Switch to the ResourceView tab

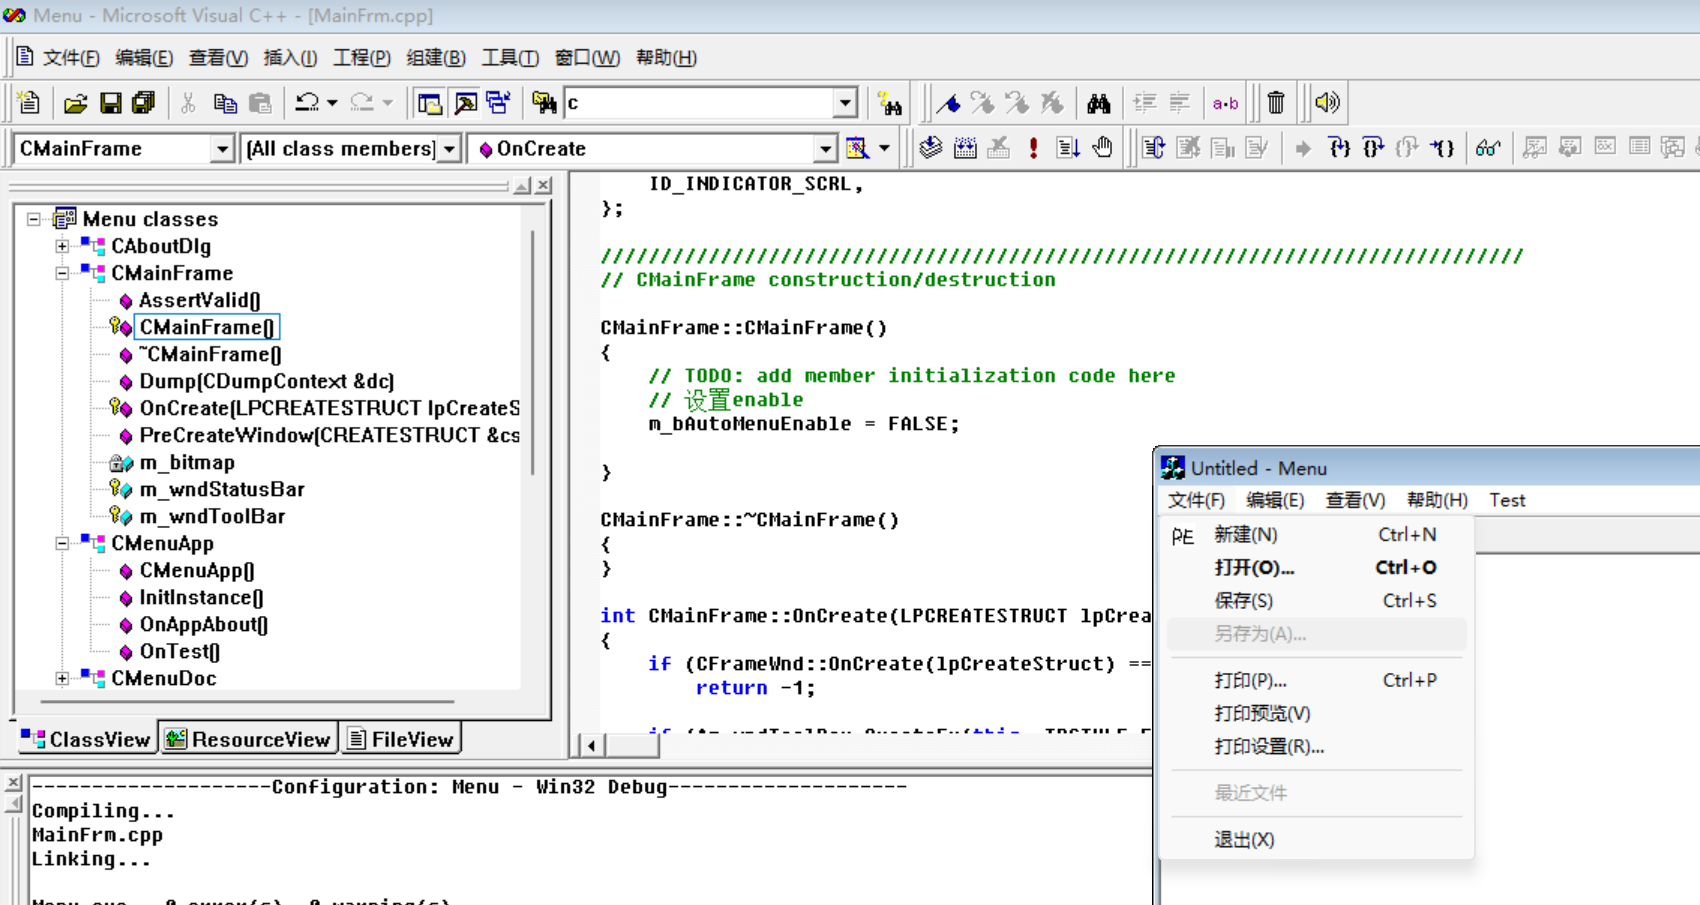point(248,739)
